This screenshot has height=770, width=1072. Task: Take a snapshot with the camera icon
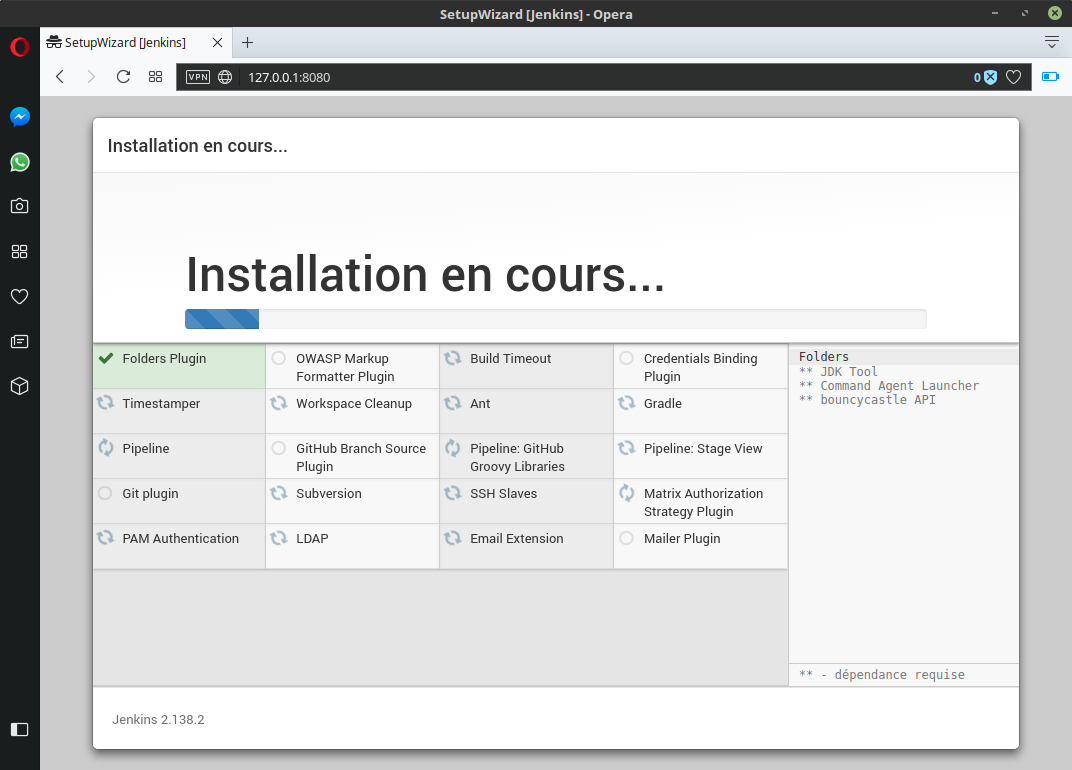(19, 206)
